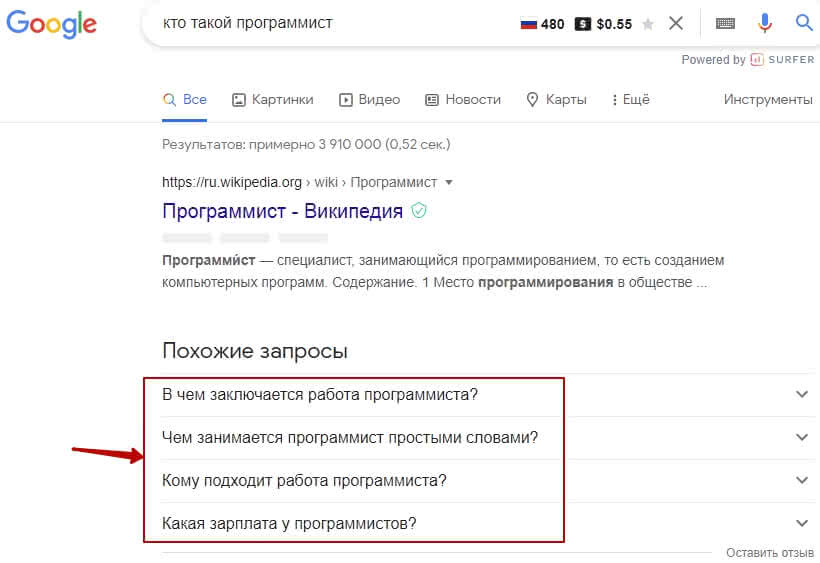Click the Surfer logo link
This screenshot has width=820, height=563.
pos(782,60)
